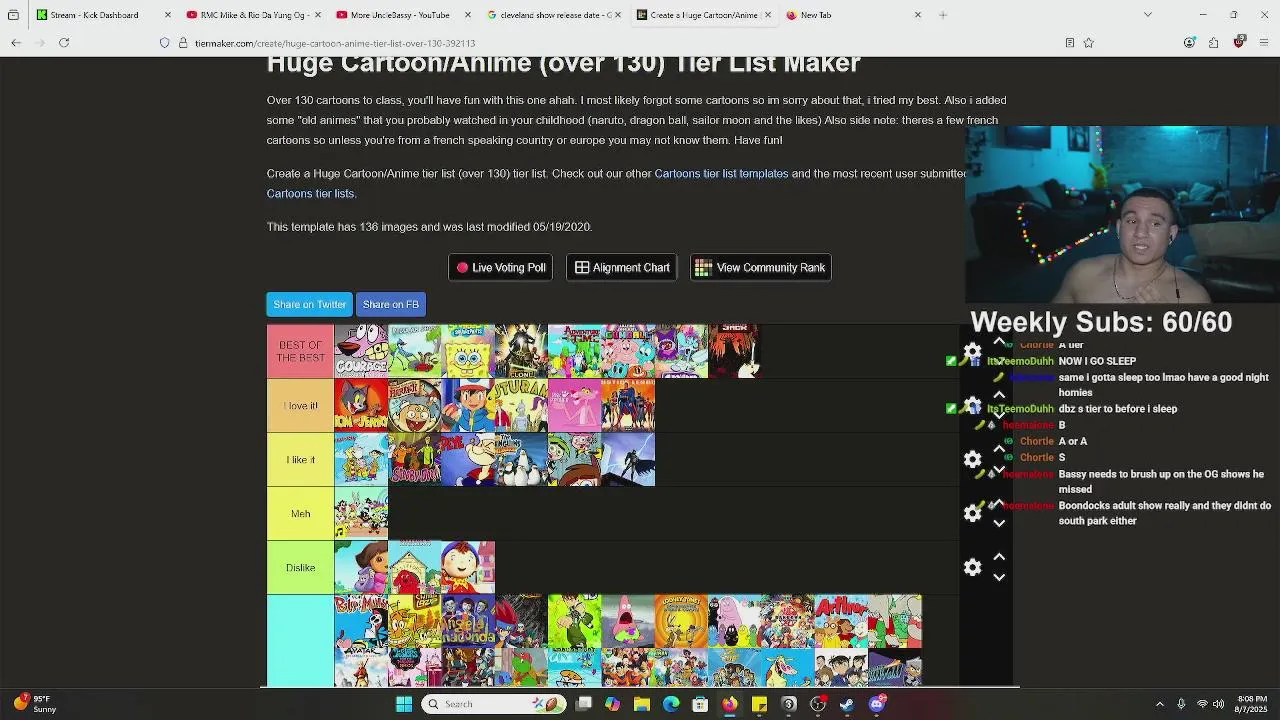
Task: Go back in browser history
Action: 16,43
